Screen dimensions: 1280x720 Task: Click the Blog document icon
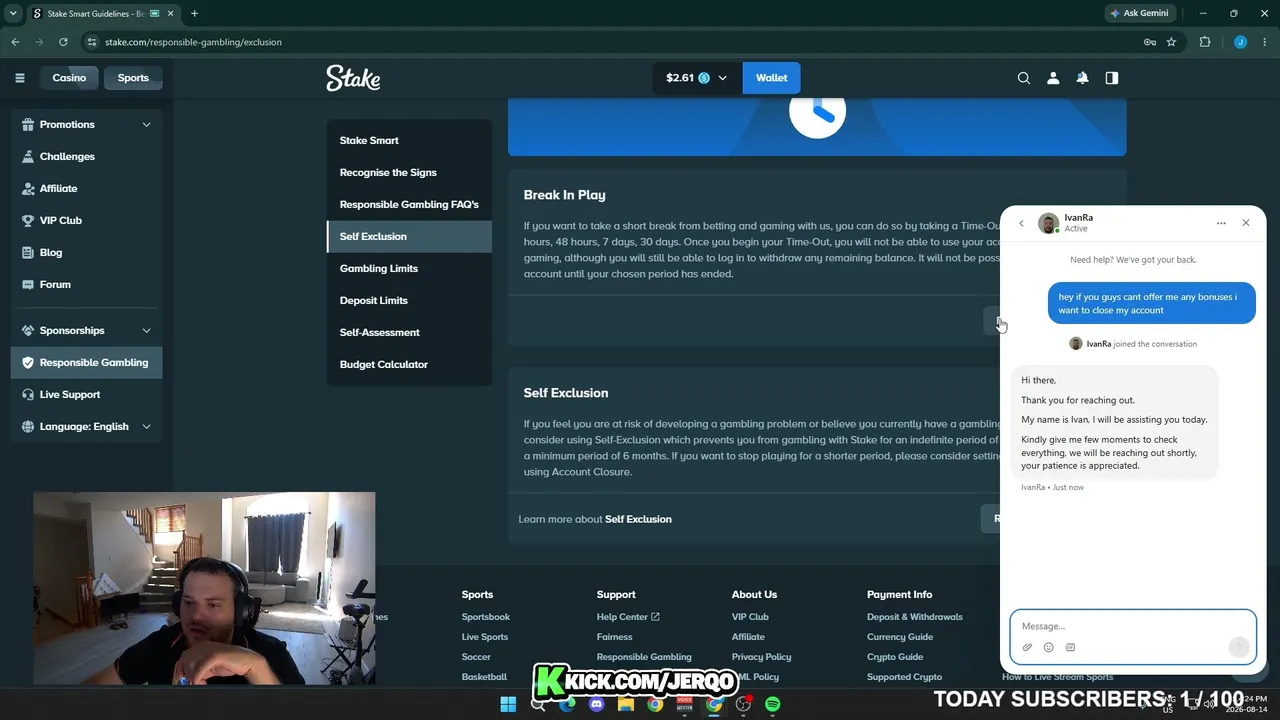[x=27, y=252]
